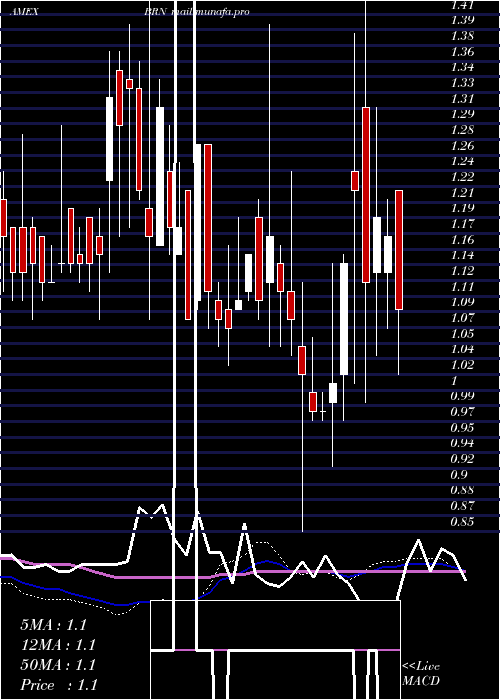The height and width of the screenshot is (700, 500).
Task: Click the 0.97 price axis label
Action: [x=462, y=412]
